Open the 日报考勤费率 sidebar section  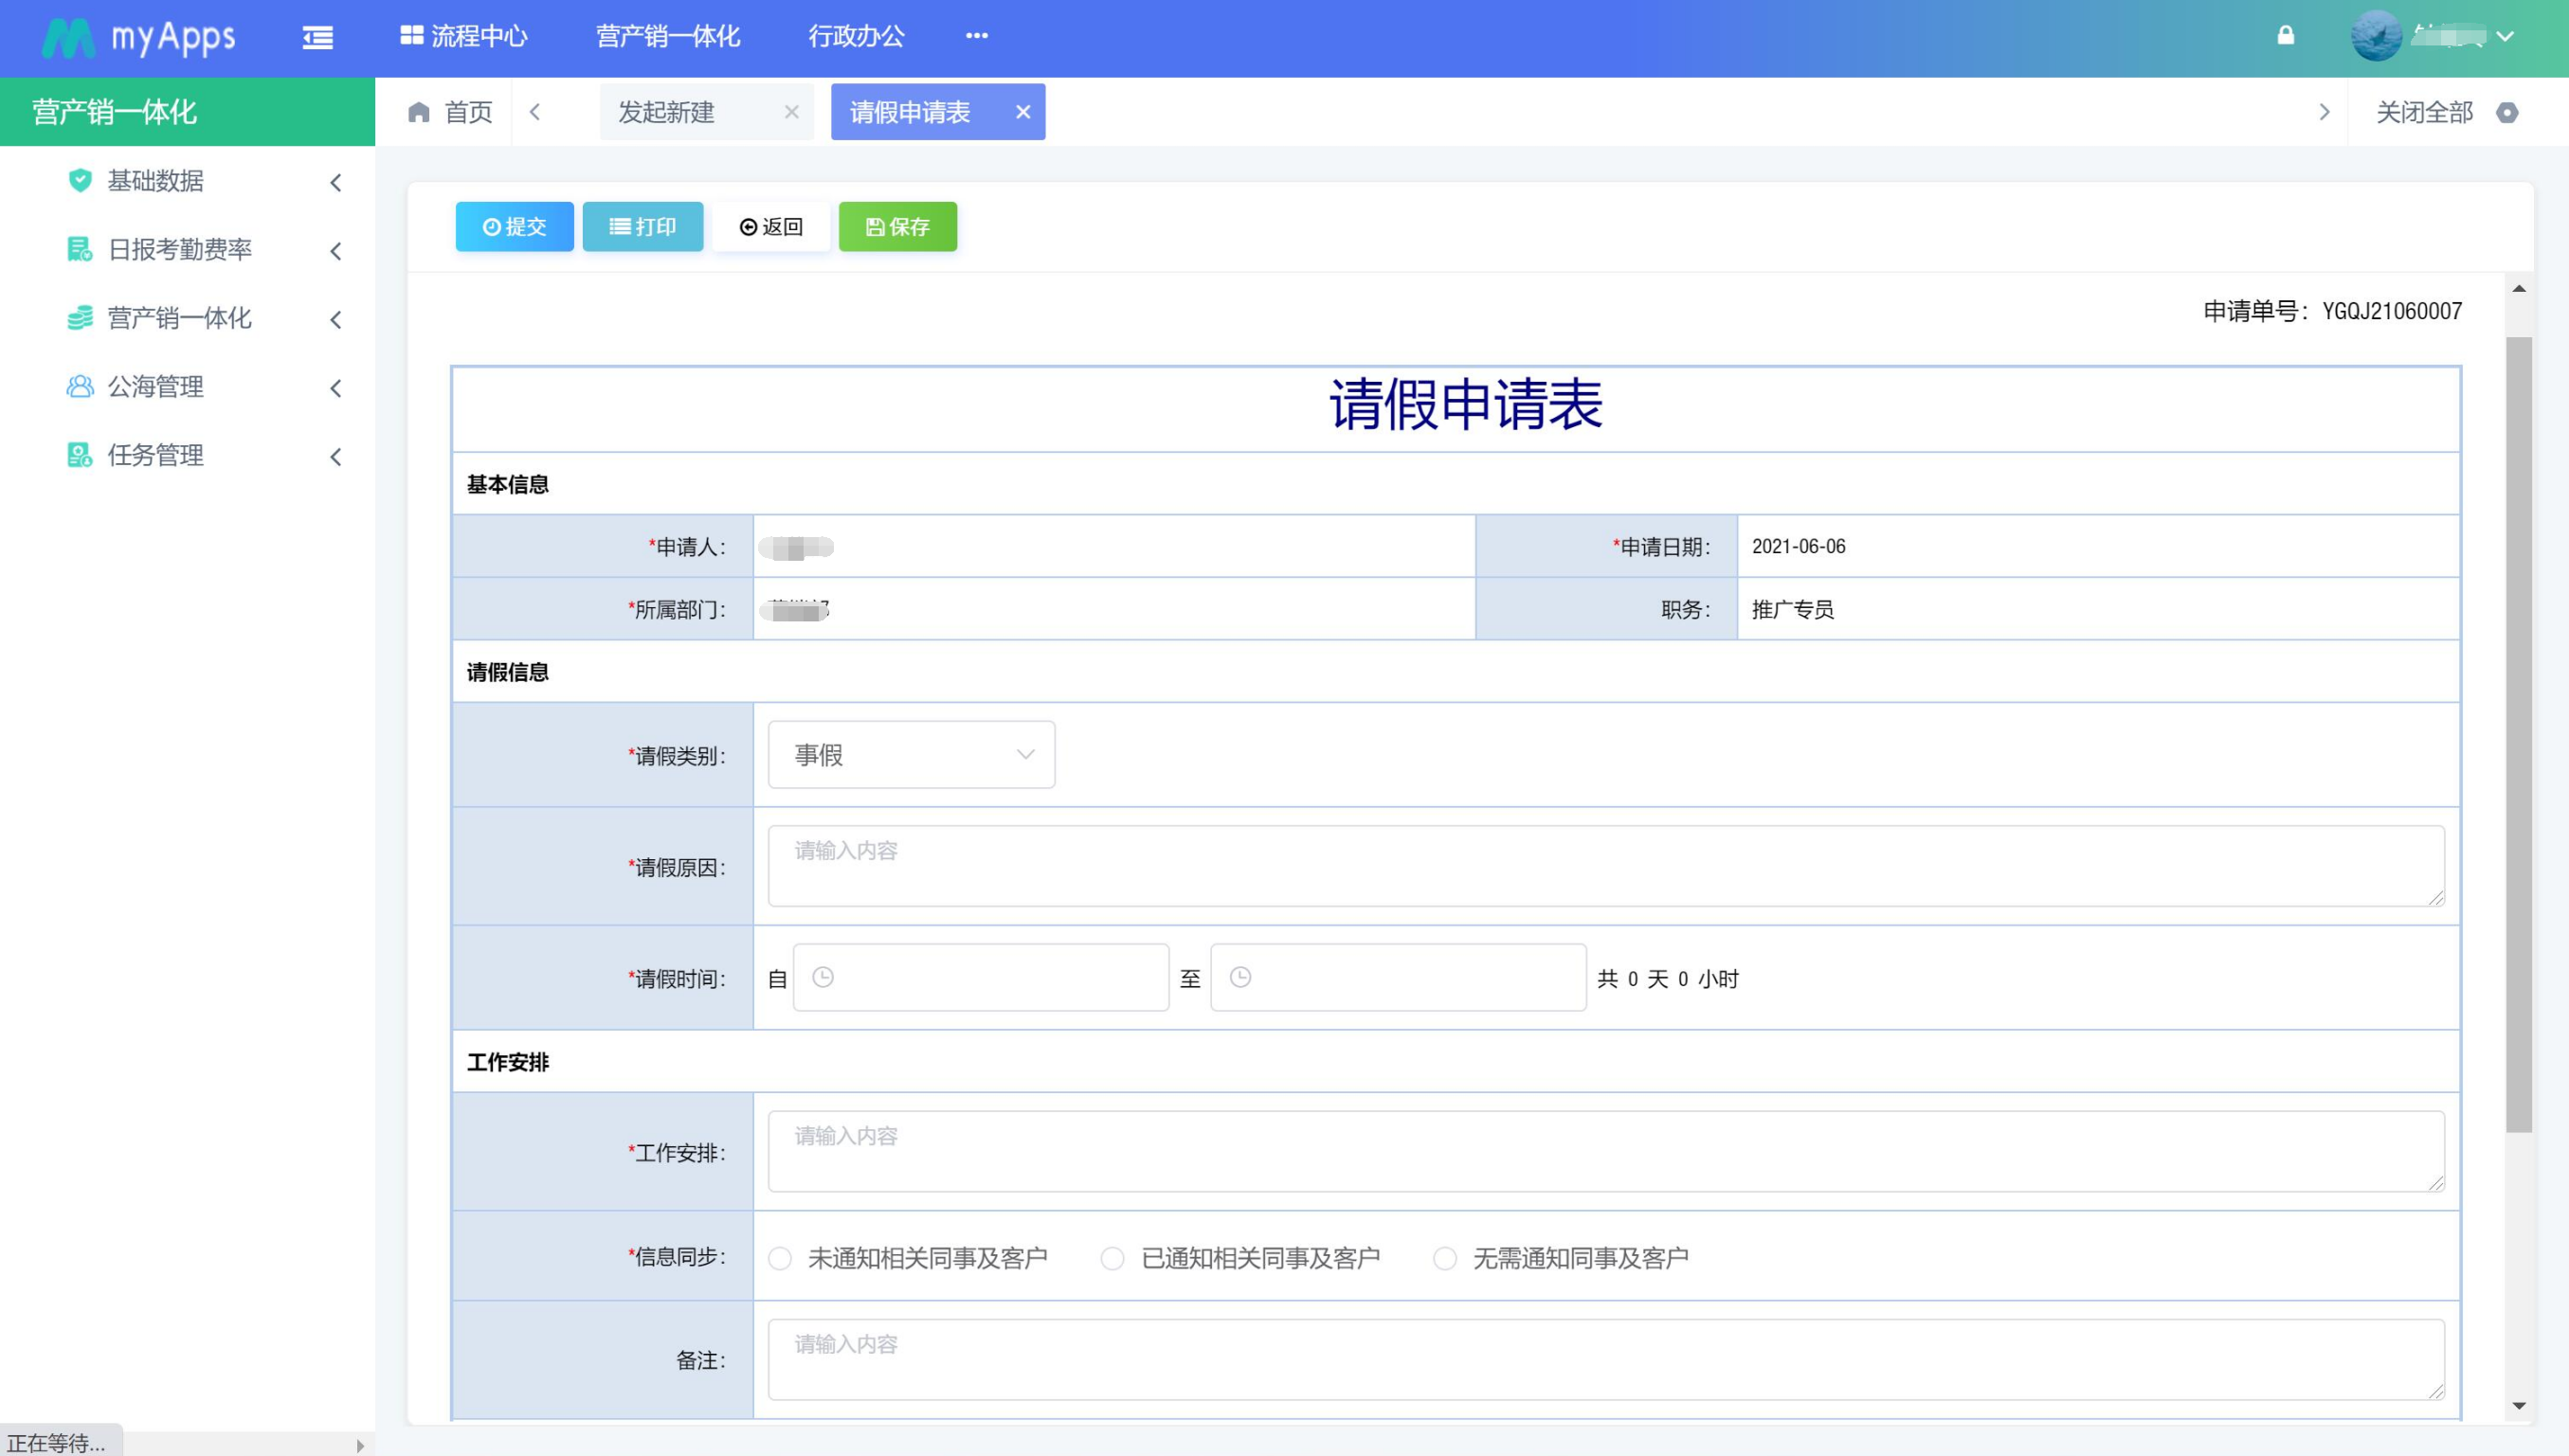pos(180,250)
